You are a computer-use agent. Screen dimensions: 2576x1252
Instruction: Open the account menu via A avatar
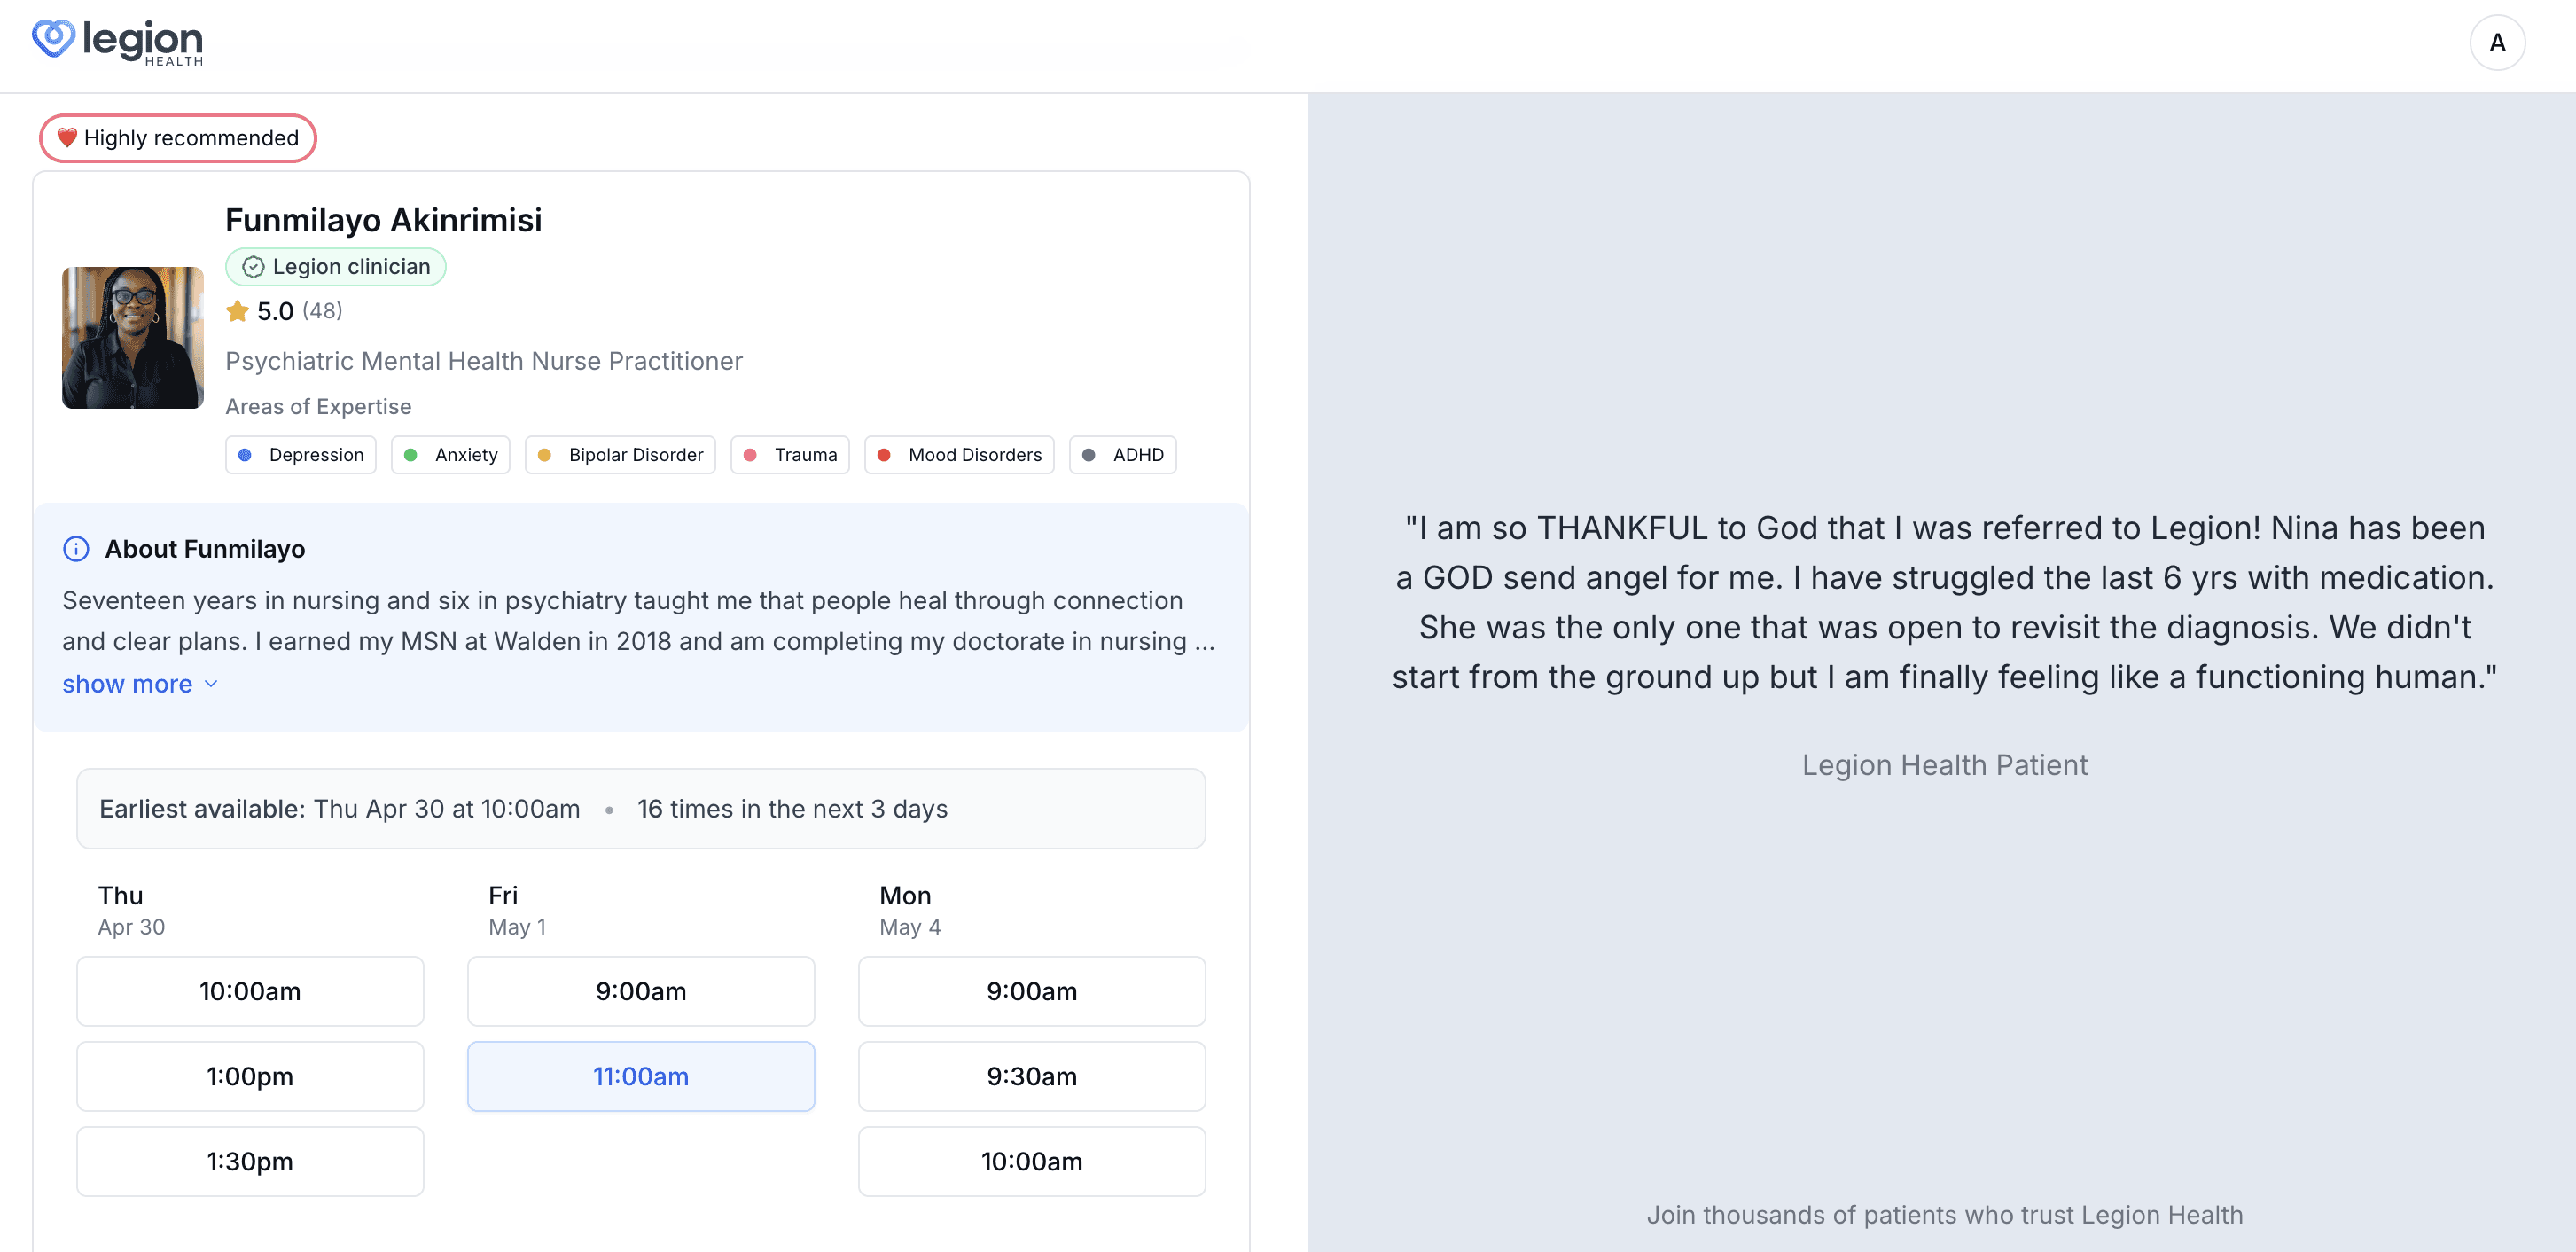tap(2497, 42)
